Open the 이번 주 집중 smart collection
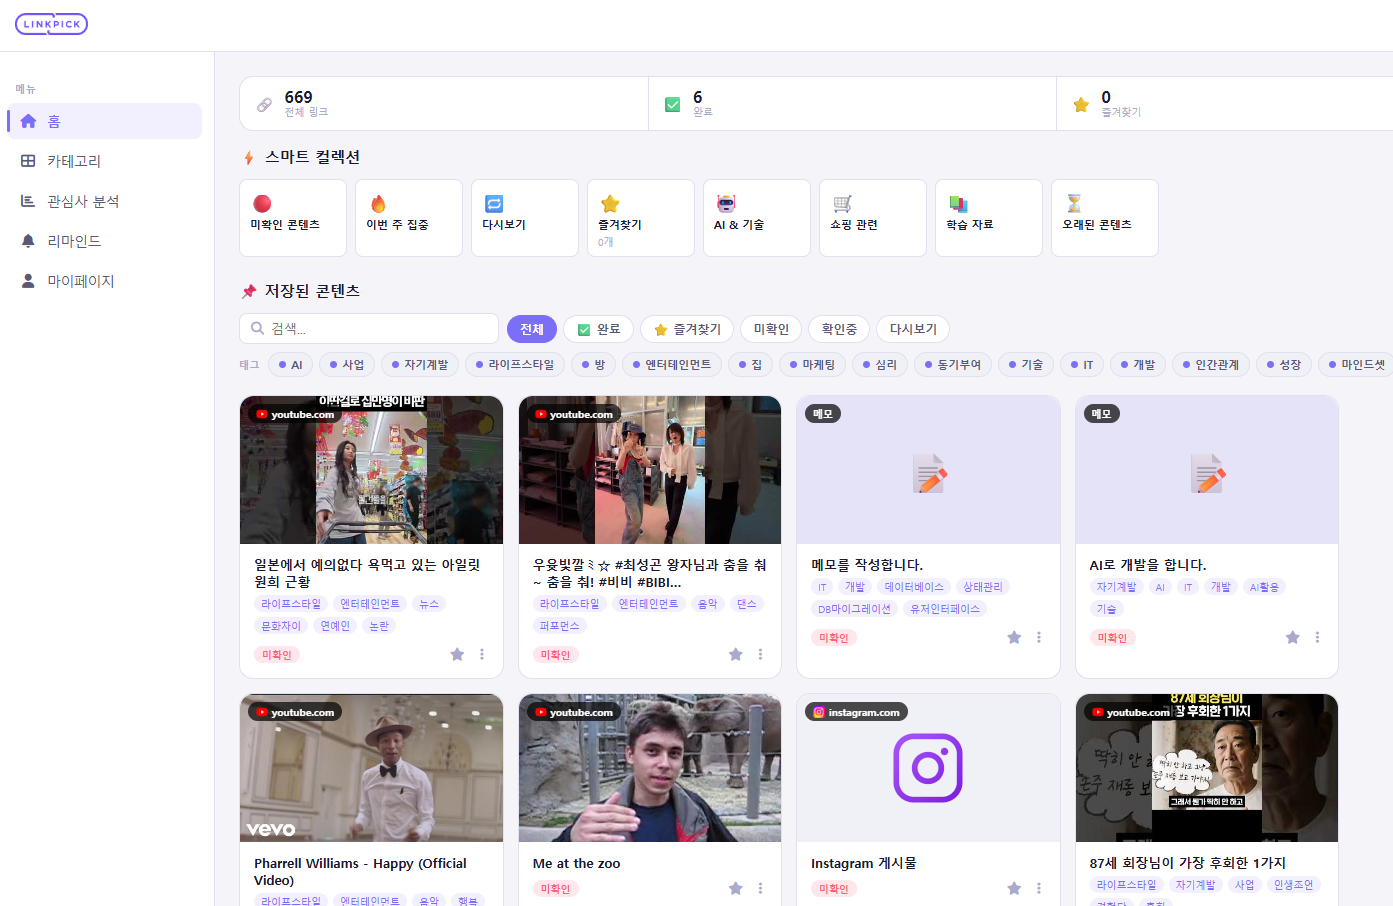Image resolution: width=1393 pixels, height=906 pixels. 409,218
